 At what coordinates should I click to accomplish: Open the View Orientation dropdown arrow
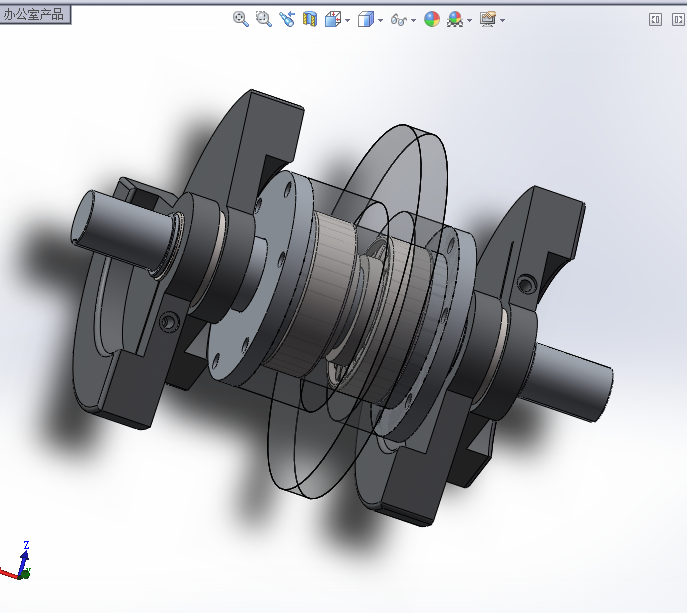[x=347, y=20]
